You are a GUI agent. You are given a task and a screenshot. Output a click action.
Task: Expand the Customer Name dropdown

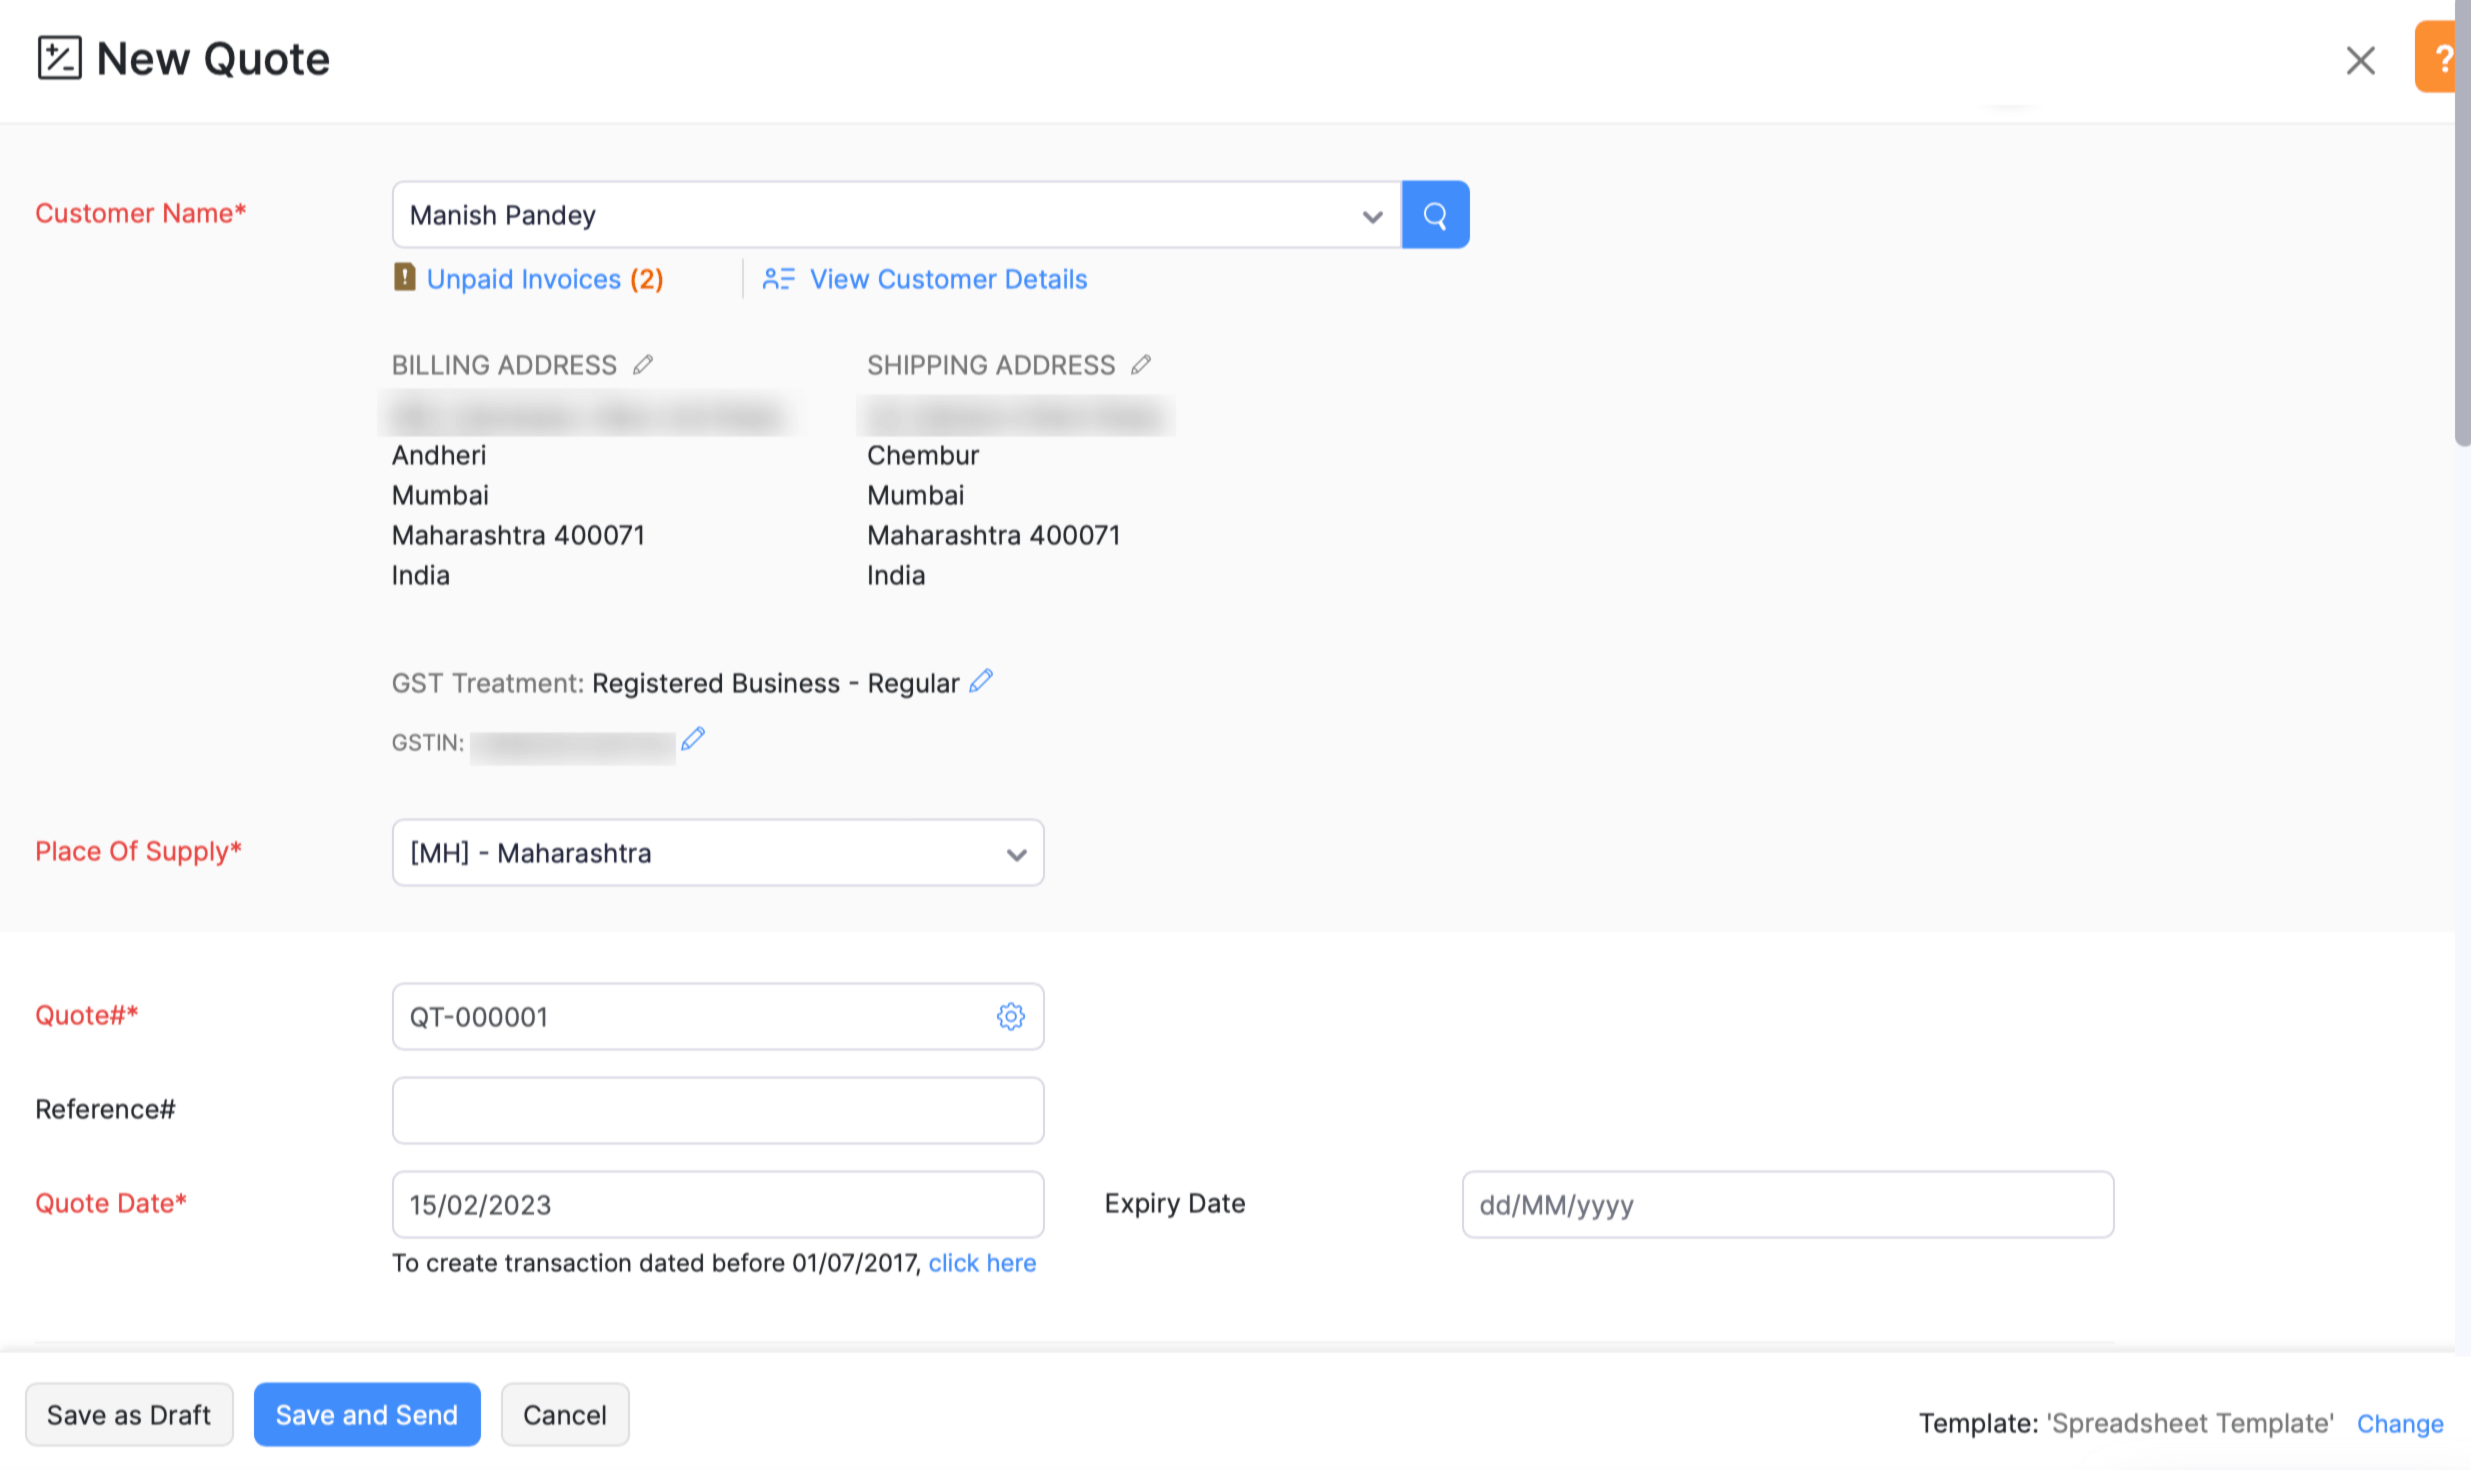[1371, 216]
